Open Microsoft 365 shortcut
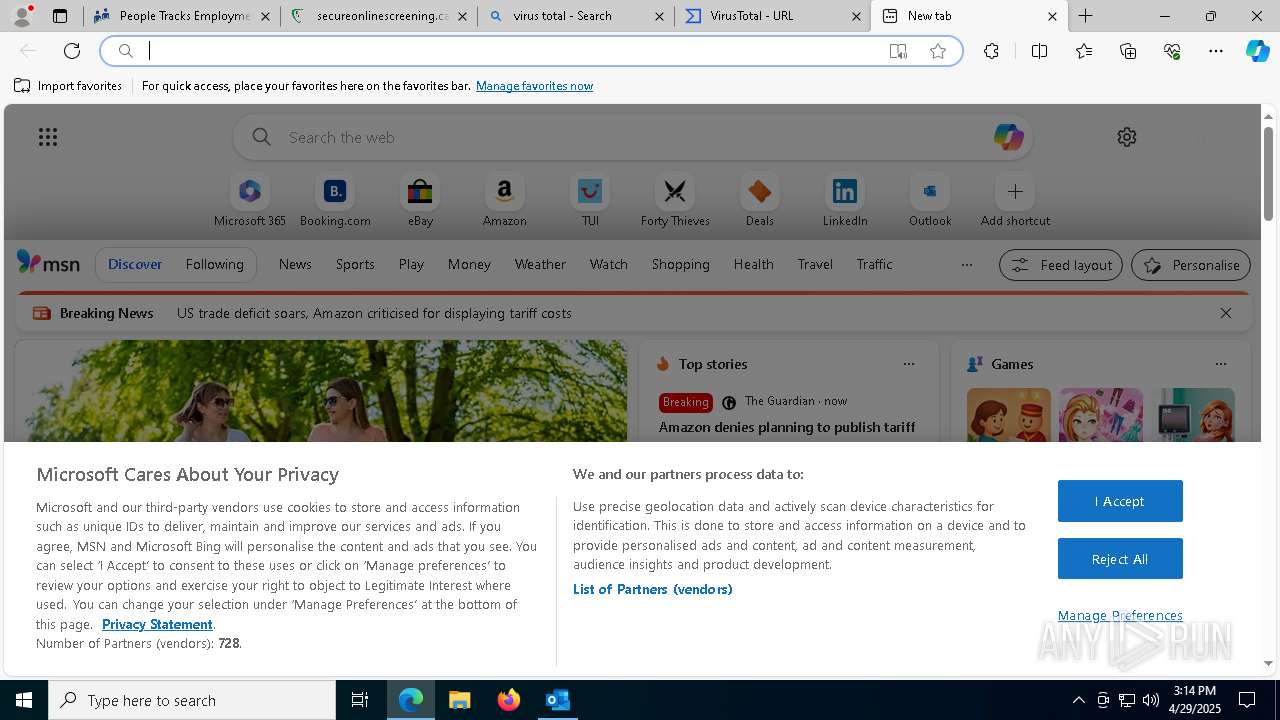The width and height of the screenshot is (1280, 720). click(x=250, y=201)
